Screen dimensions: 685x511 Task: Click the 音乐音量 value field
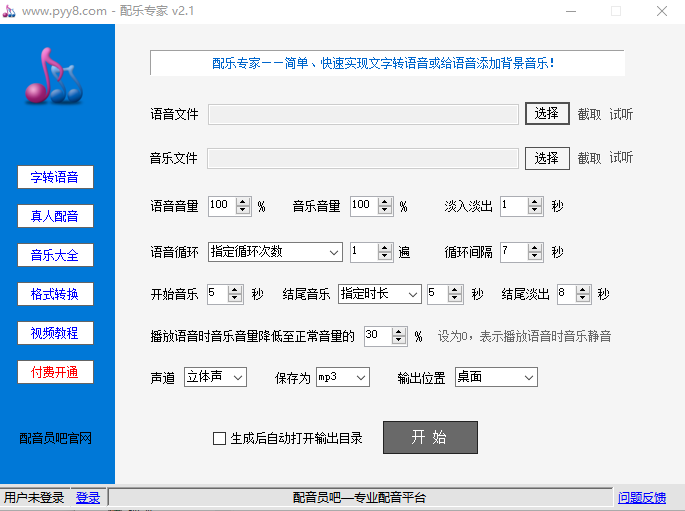point(364,206)
